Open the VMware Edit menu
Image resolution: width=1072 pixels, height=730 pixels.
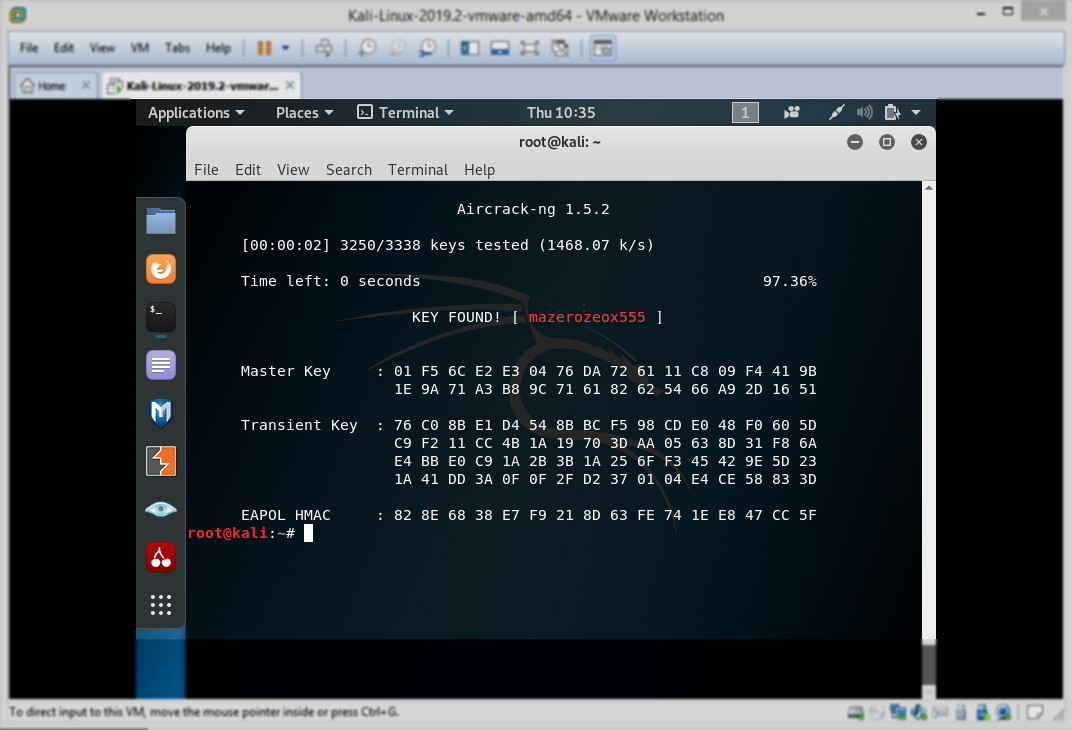point(64,48)
